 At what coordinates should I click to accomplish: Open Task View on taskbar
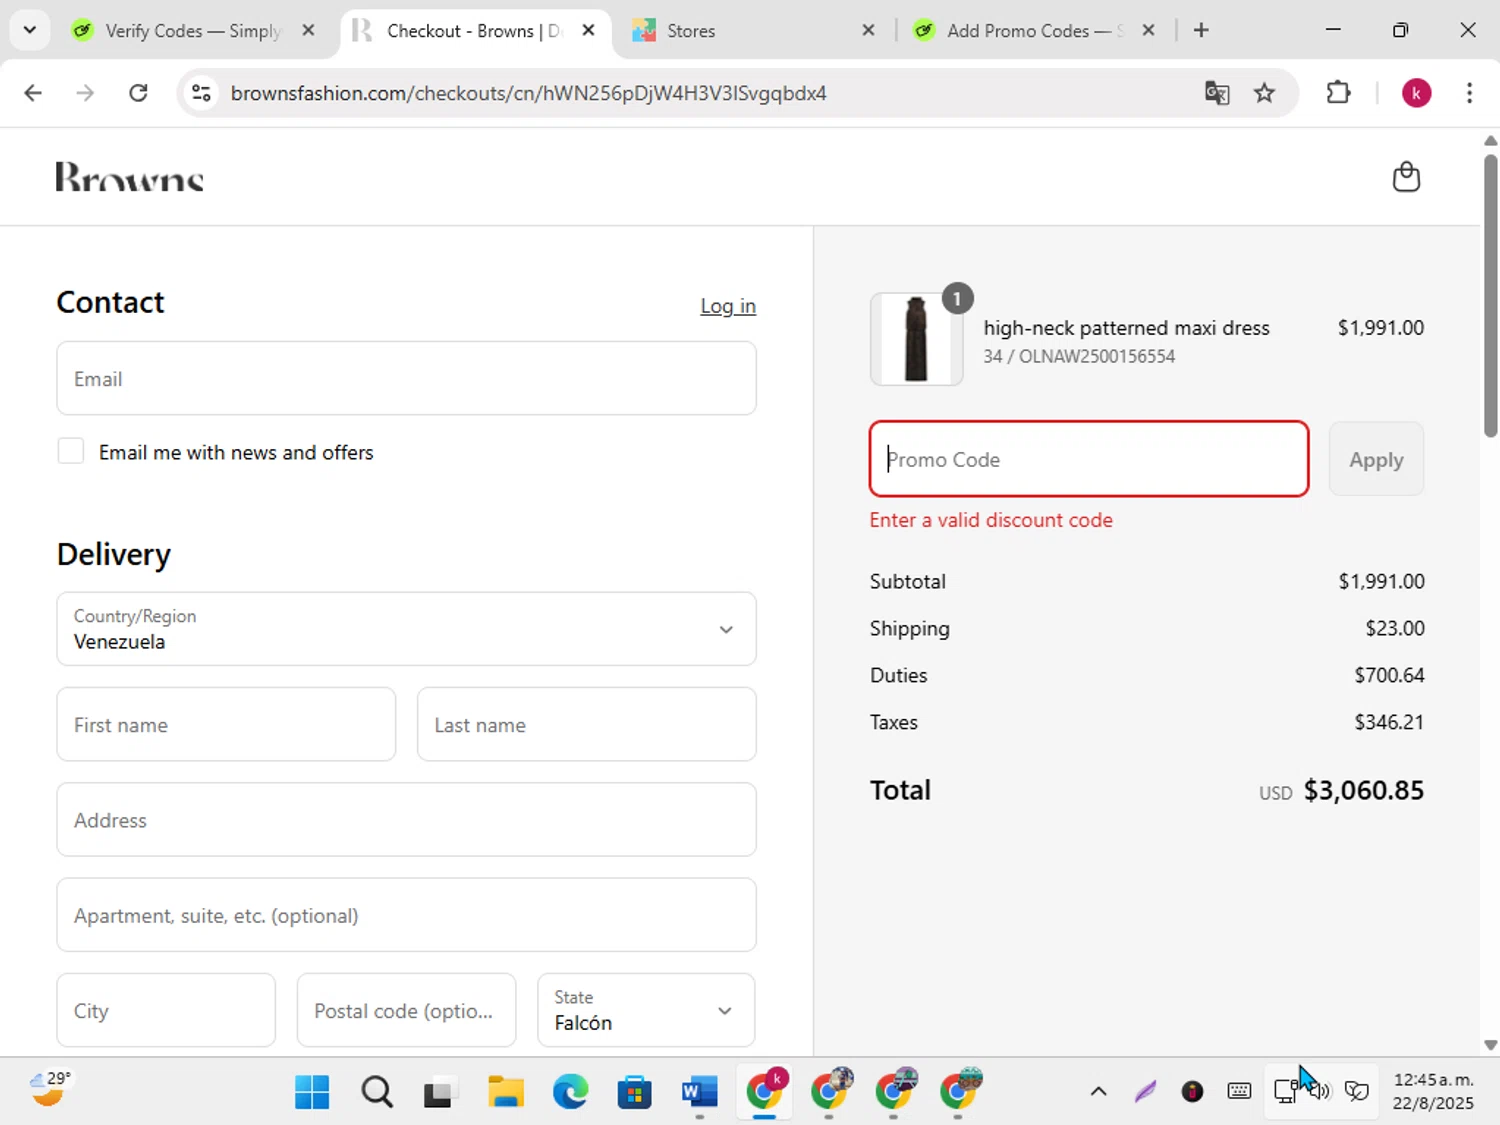click(440, 1092)
